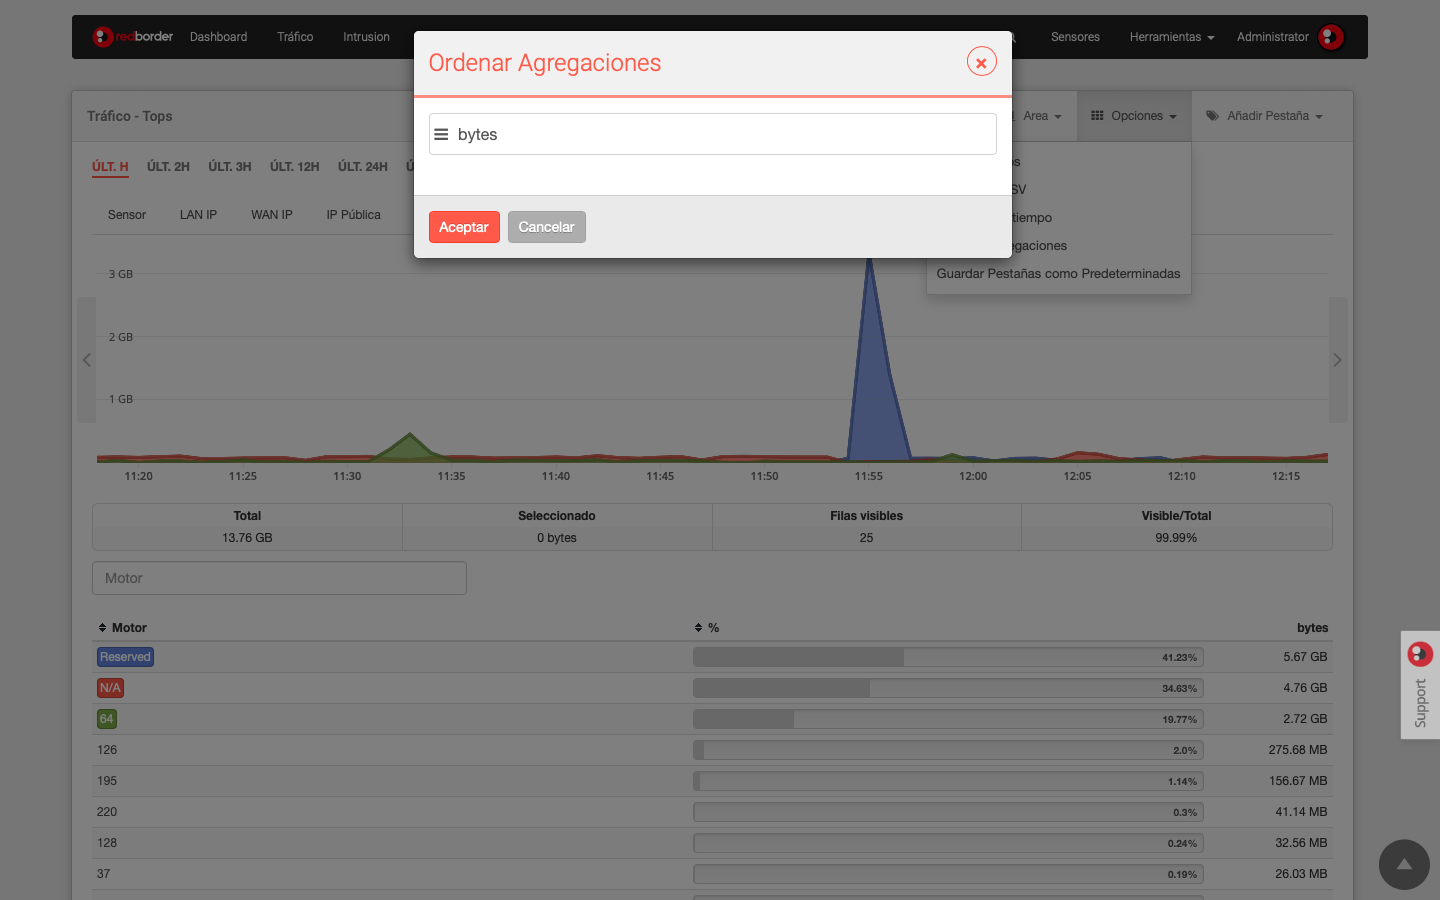This screenshot has width=1440, height=900.
Task: Open the Sensores menu item
Action: pyautogui.click(x=1075, y=37)
